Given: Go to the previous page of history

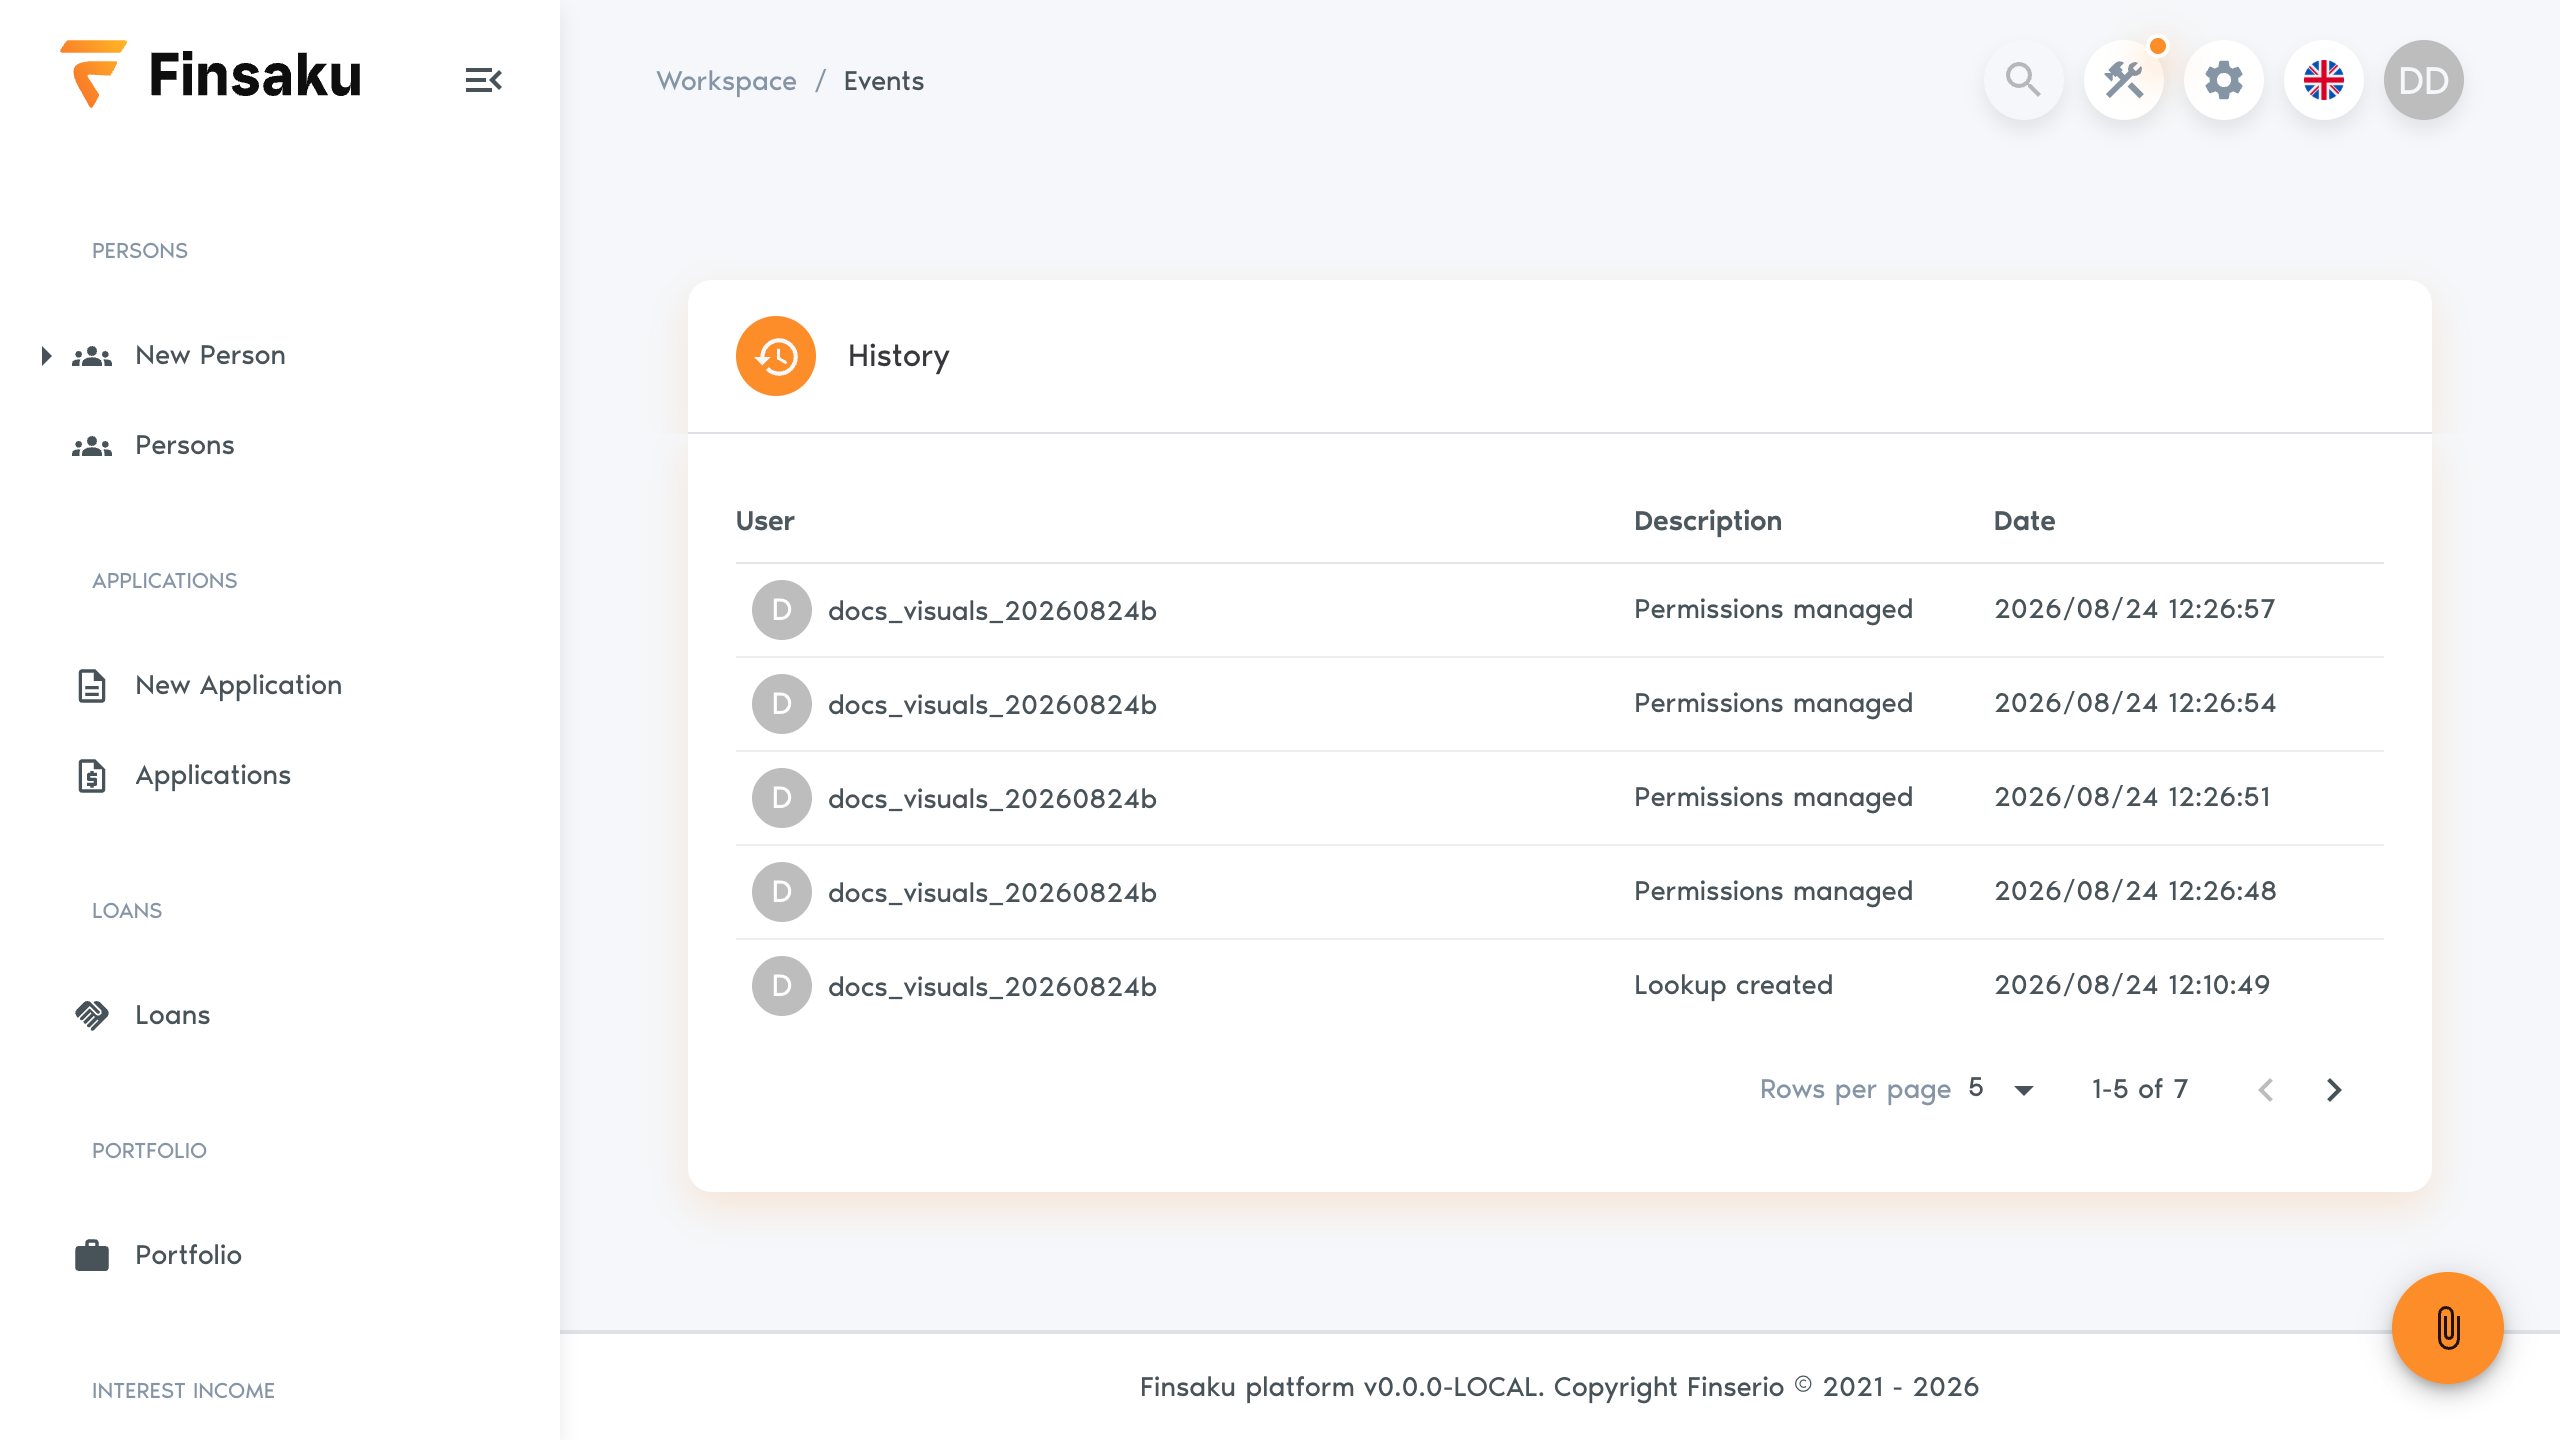Looking at the screenshot, I should [2266, 1090].
